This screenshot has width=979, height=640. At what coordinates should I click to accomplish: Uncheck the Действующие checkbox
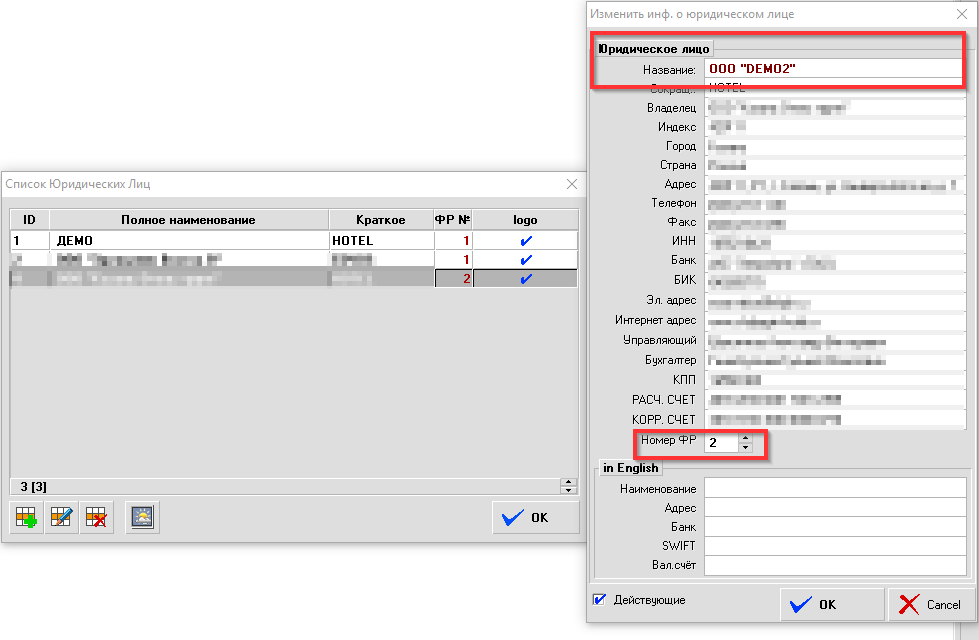click(600, 600)
